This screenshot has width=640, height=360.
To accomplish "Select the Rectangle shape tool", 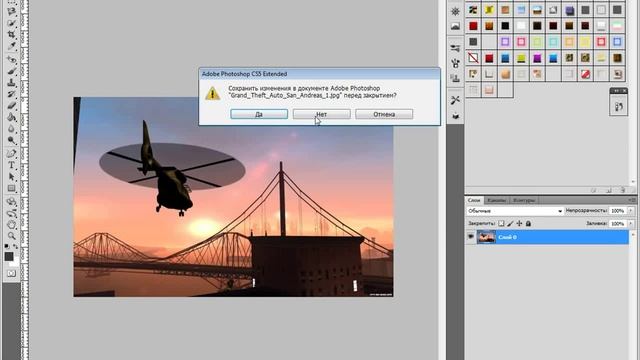I will (x=11, y=189).
